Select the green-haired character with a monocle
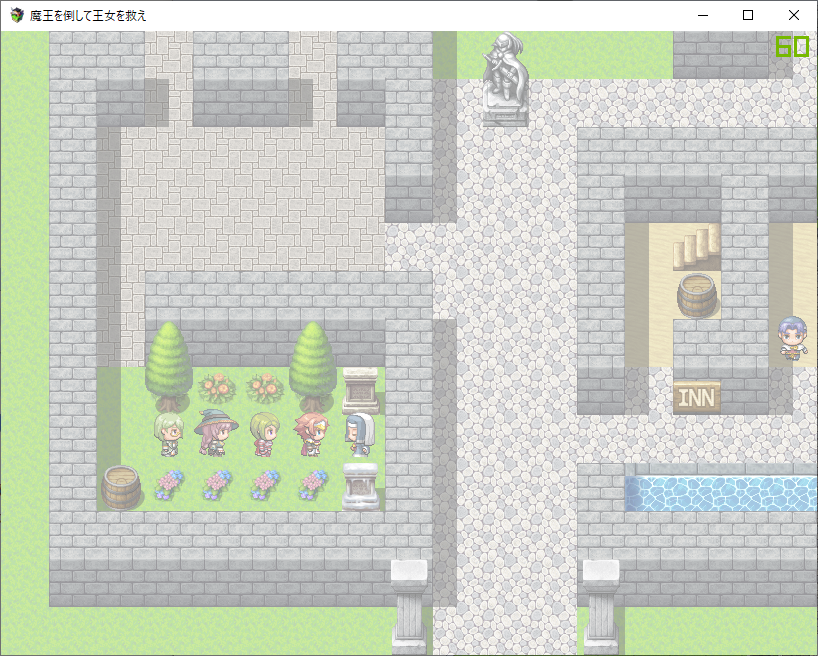This screenshot has height=656, width=818. (167, 434)
